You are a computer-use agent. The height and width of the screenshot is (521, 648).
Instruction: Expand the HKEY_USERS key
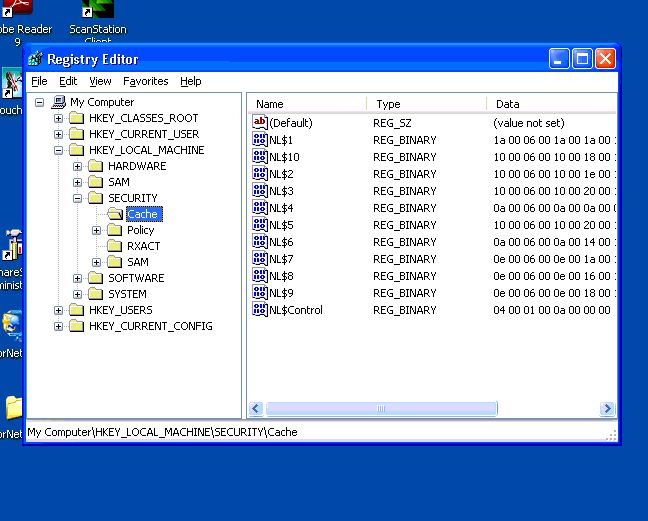tap(58, 310)
